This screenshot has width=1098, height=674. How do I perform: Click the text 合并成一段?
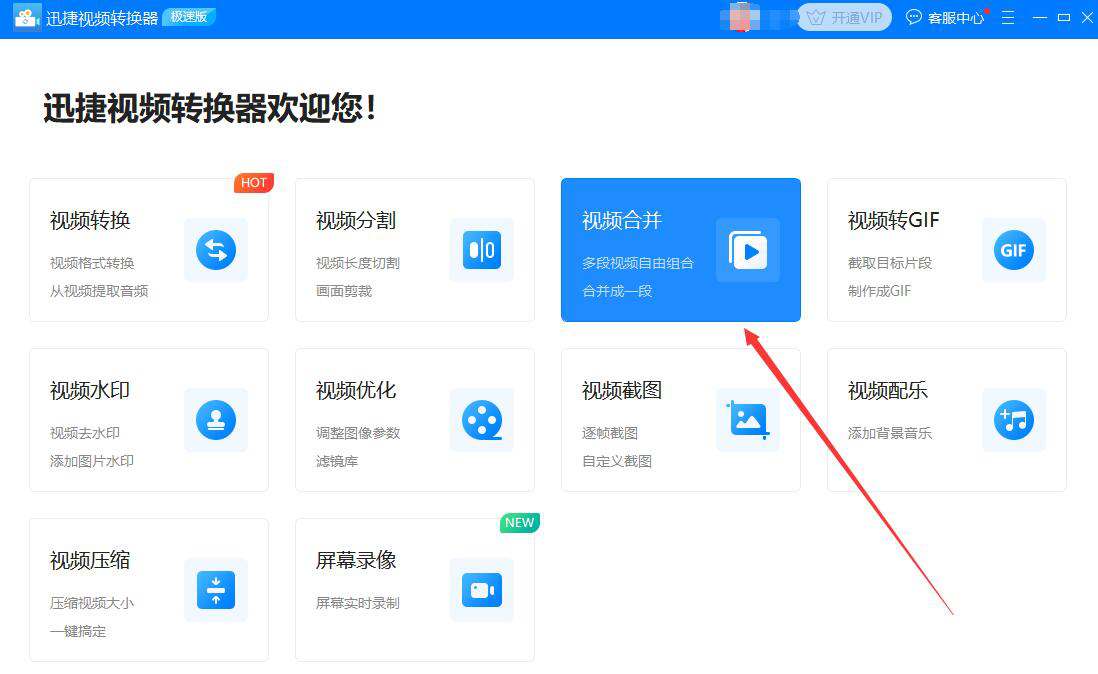pyautogui.click(x=617, y=291)
